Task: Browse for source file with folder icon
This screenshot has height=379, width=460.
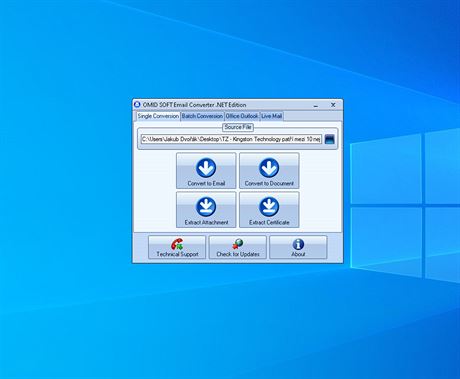Action: point(329,139)
